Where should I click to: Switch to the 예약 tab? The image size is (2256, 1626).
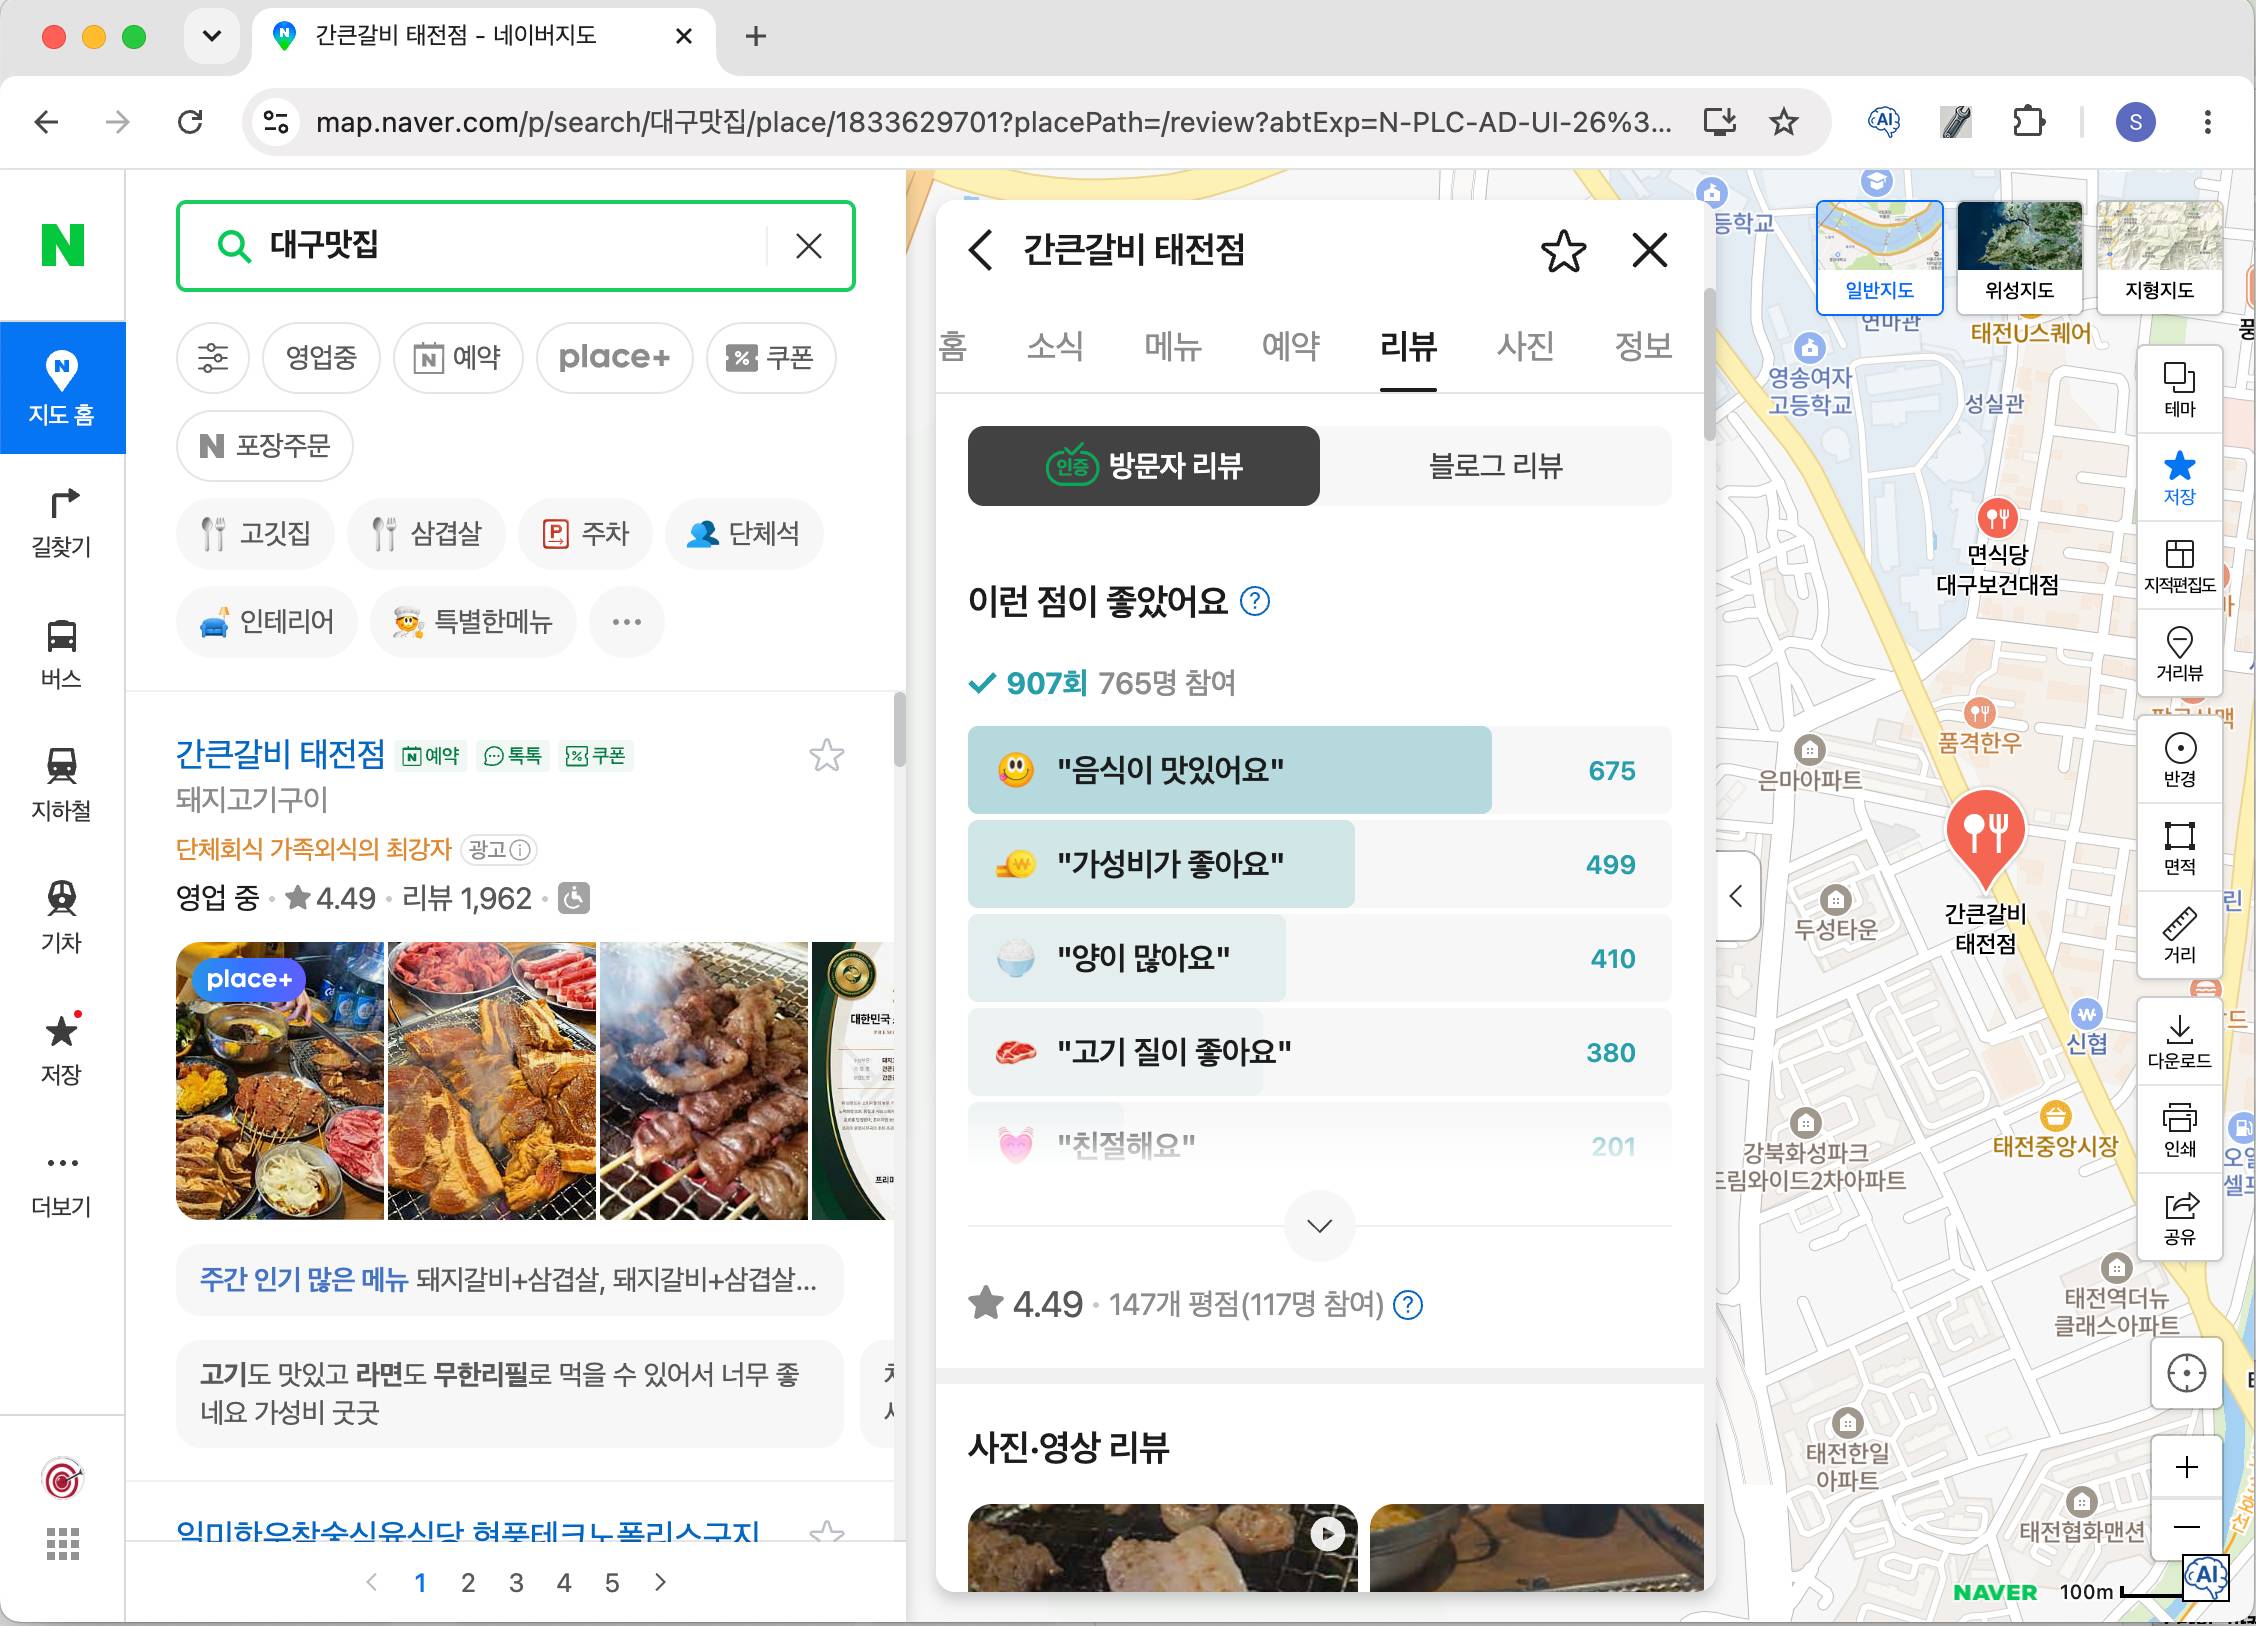click(1291, 346)
